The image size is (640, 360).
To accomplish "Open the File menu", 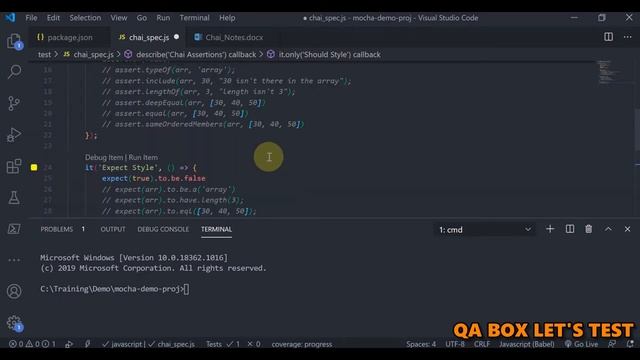I will coord(31,18).
